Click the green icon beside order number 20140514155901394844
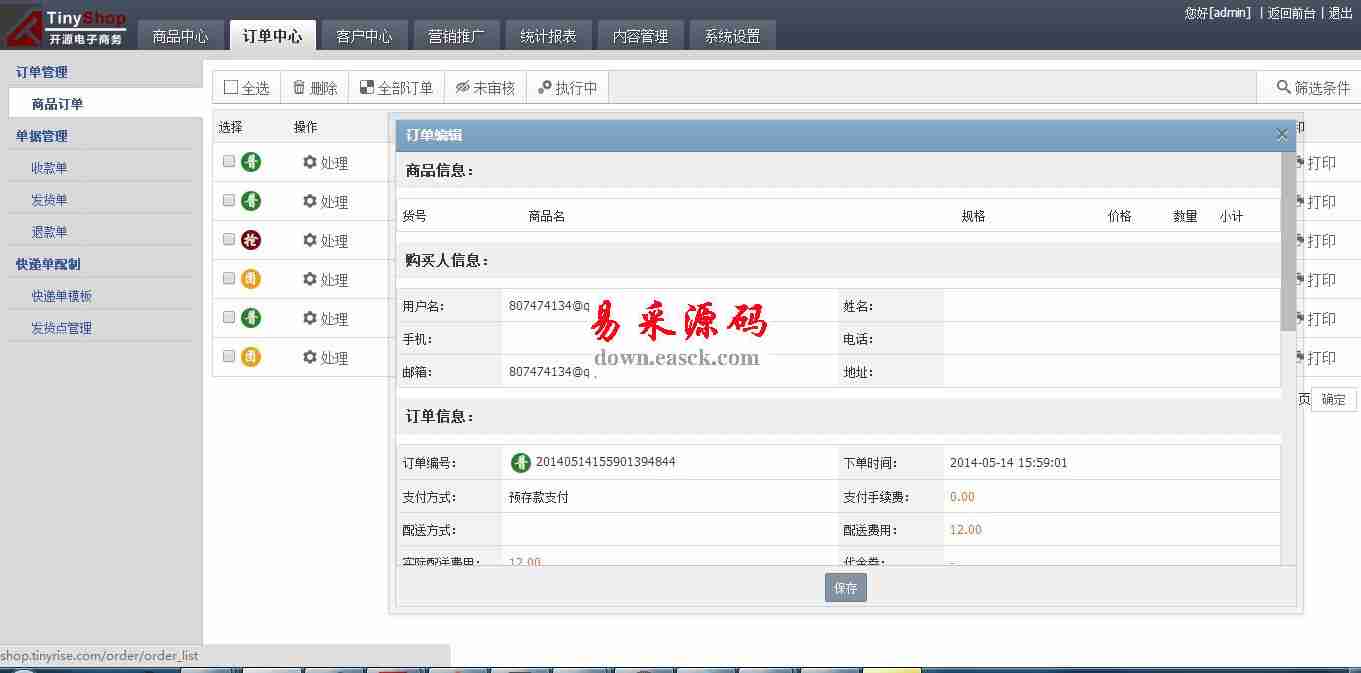1361x673 pixels. pos(521,462)
